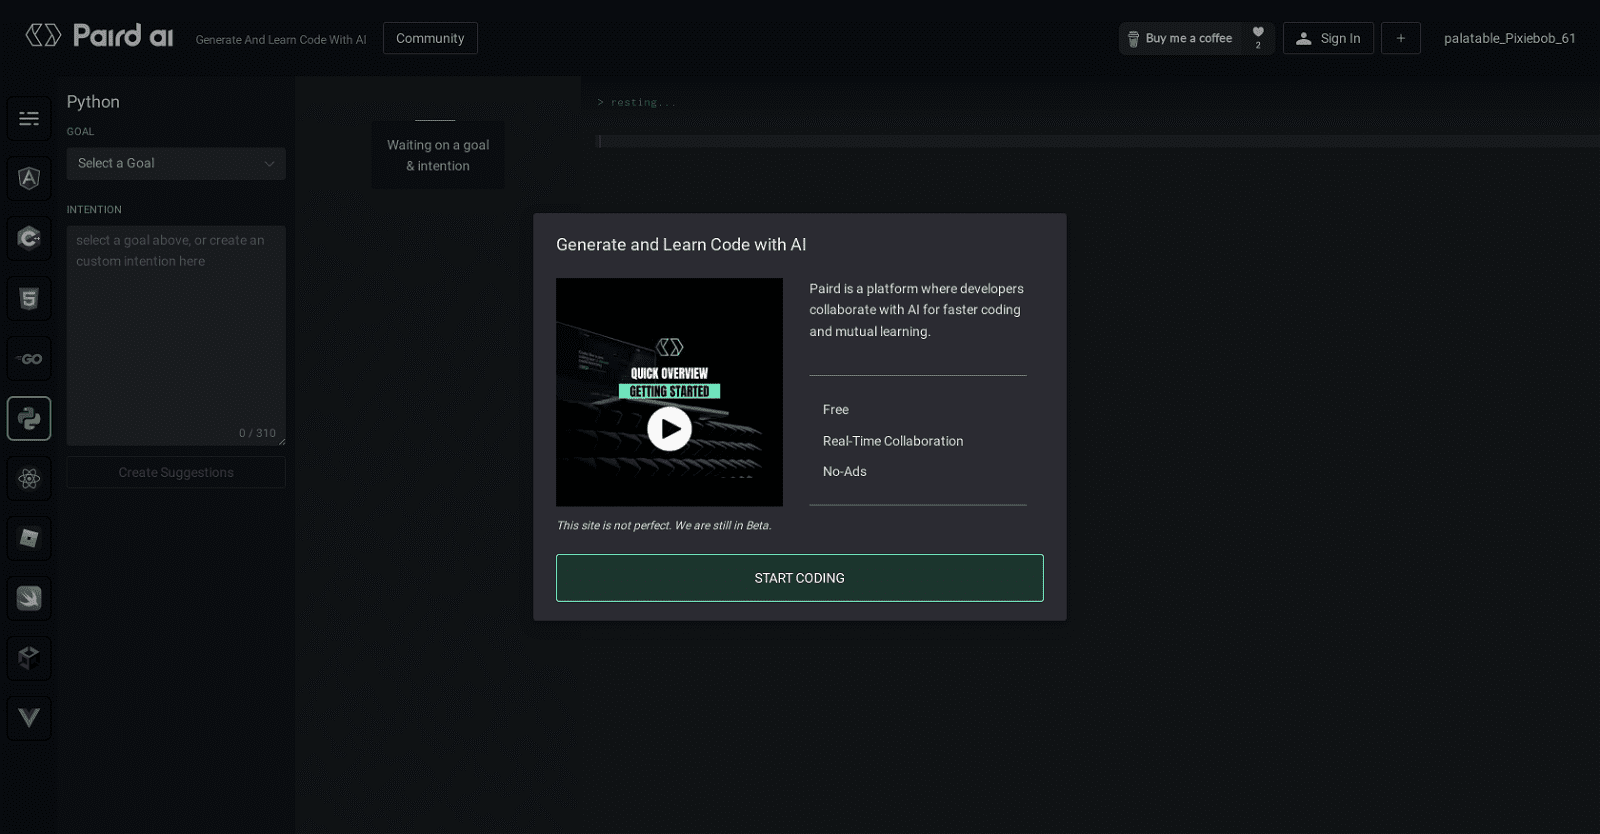Switch to the Go language icon

29,359
